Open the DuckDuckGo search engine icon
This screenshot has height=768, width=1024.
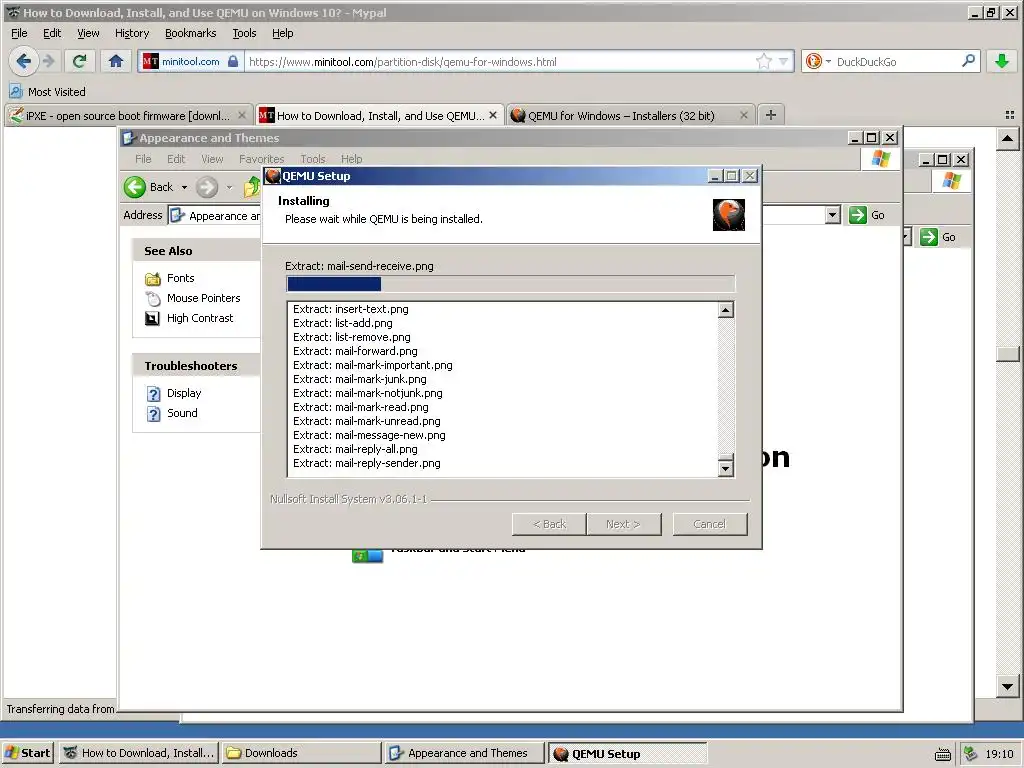814,61
